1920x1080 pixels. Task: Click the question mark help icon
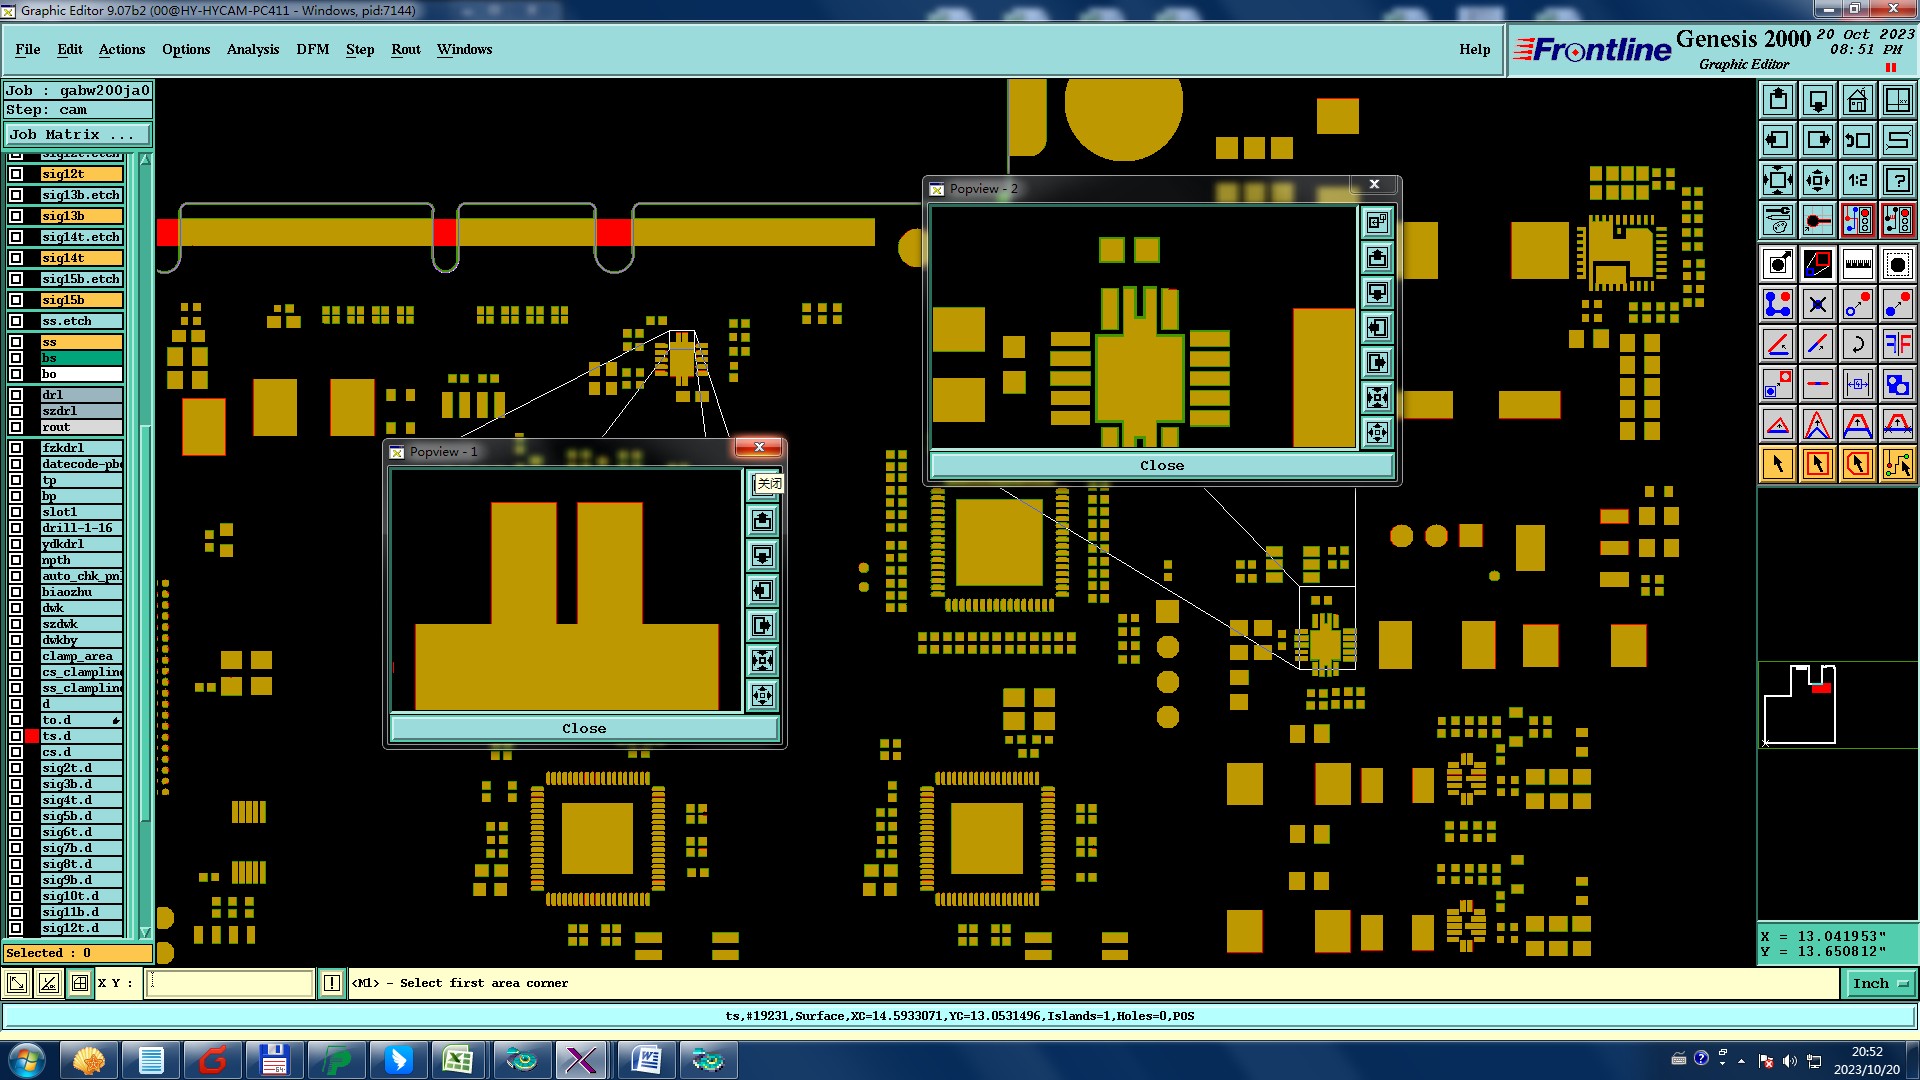click(1897, 180)
